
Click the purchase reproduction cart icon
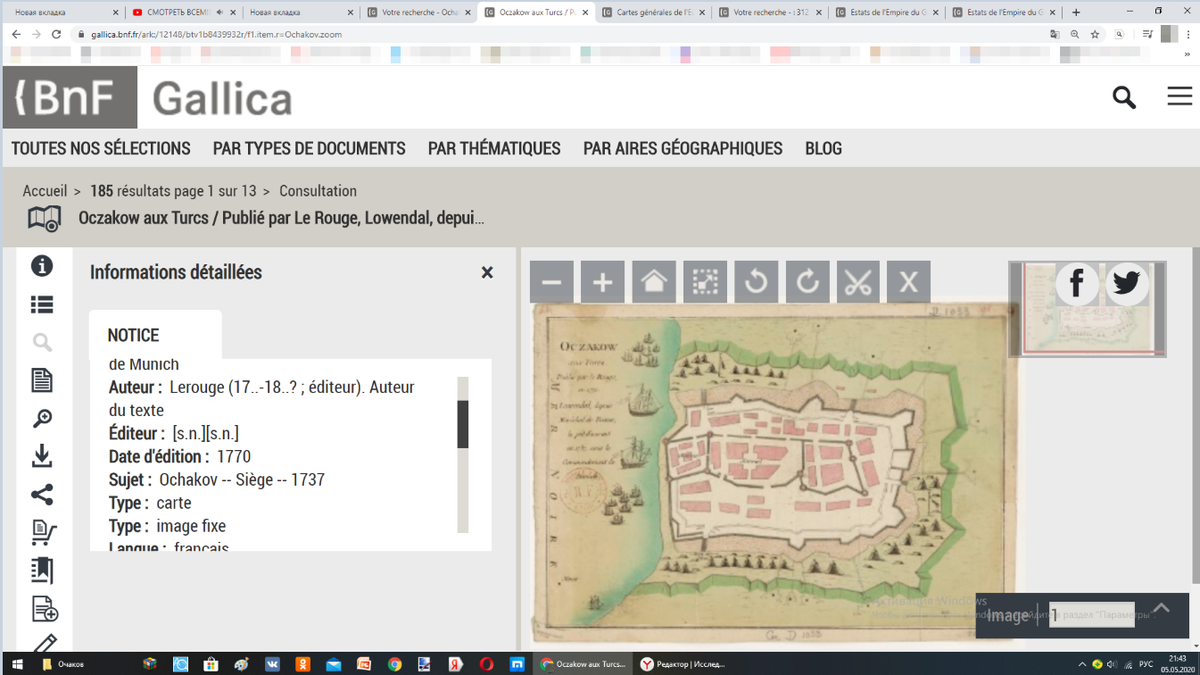(43, 532)
